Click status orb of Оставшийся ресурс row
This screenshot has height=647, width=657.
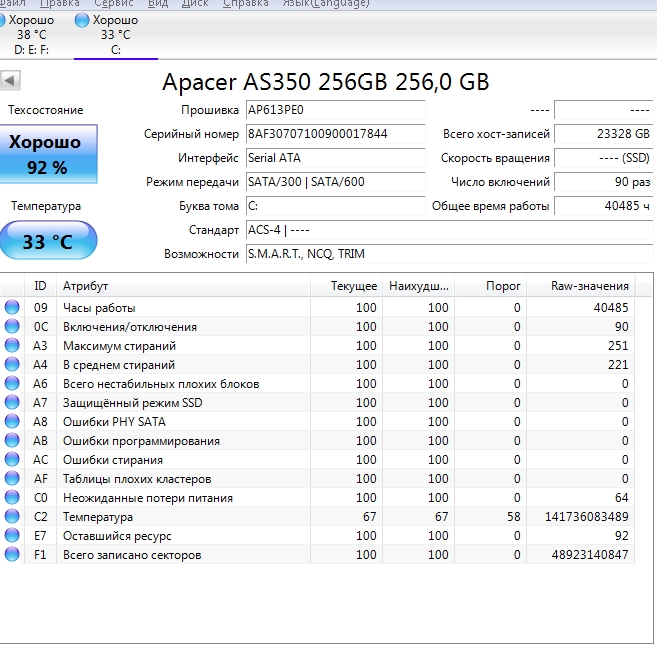click(x=12, y=536)
